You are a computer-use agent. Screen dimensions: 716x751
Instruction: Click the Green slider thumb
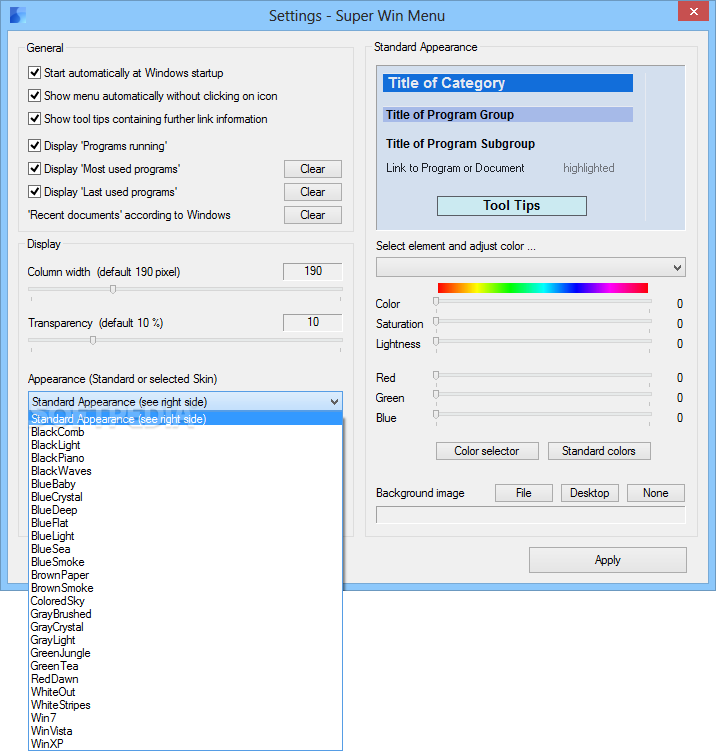[436, 394]
